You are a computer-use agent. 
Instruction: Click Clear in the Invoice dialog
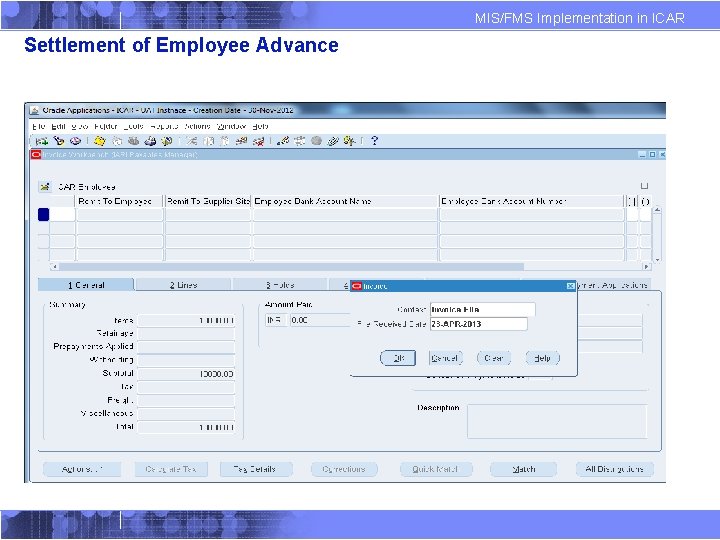494,358
